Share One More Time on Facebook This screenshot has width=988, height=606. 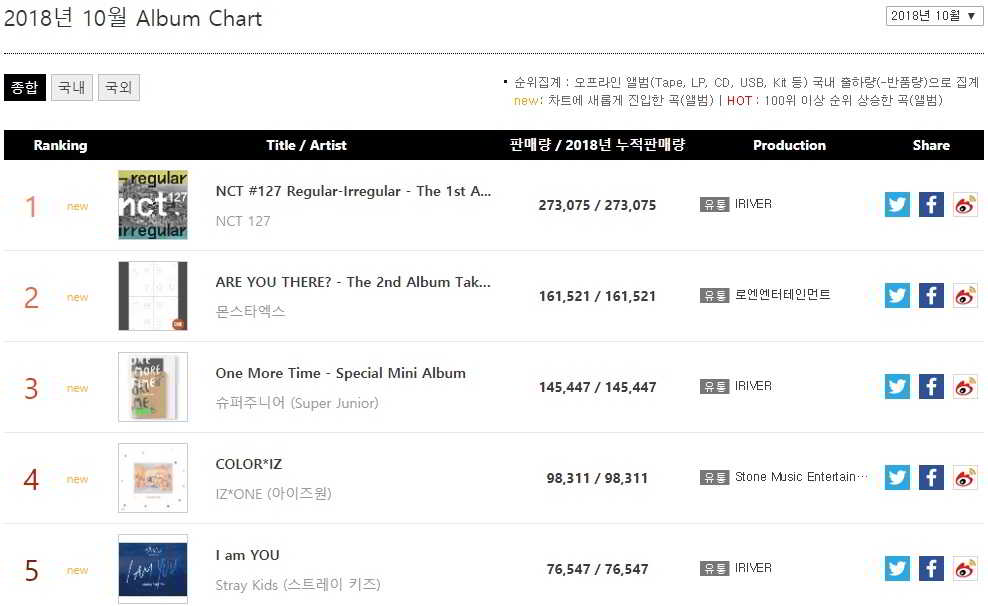point(931,387)
